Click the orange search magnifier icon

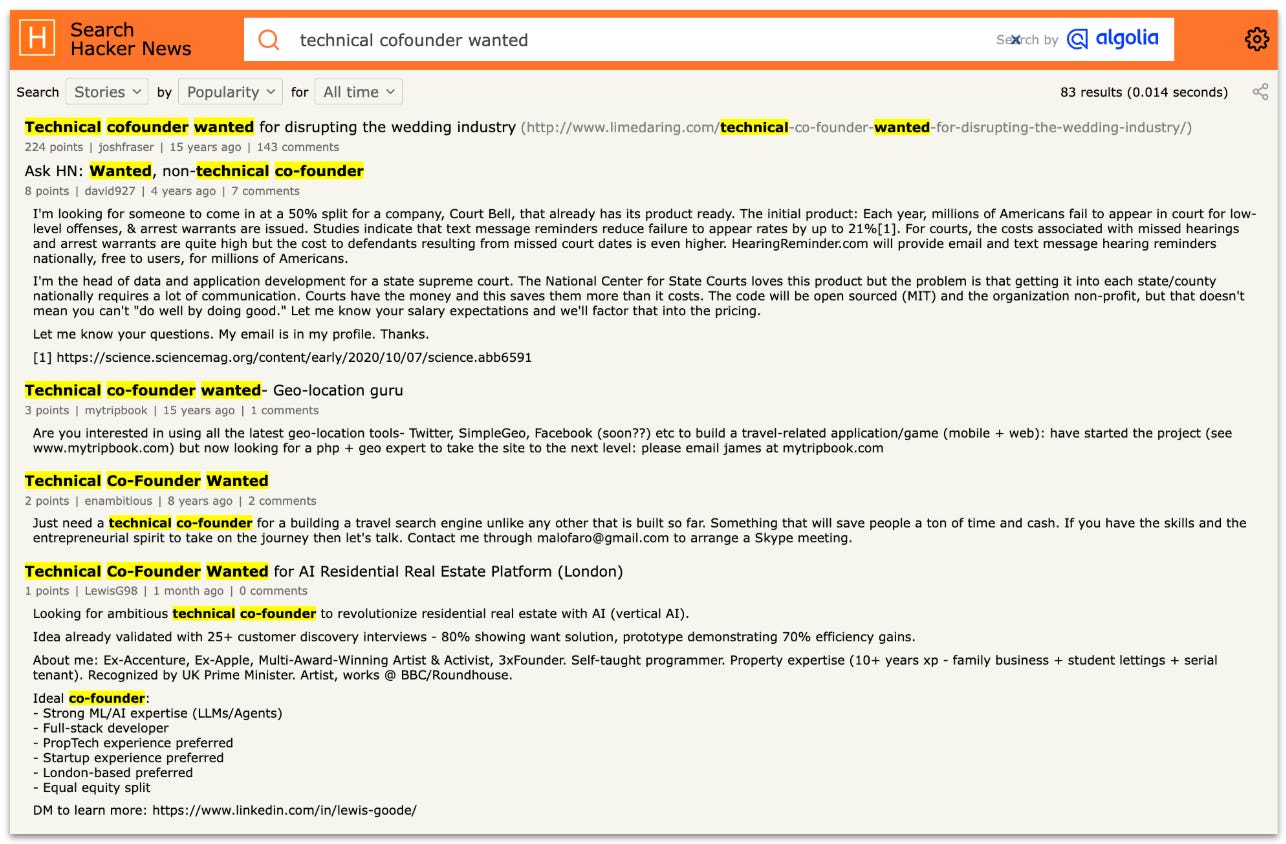point(268,40)
